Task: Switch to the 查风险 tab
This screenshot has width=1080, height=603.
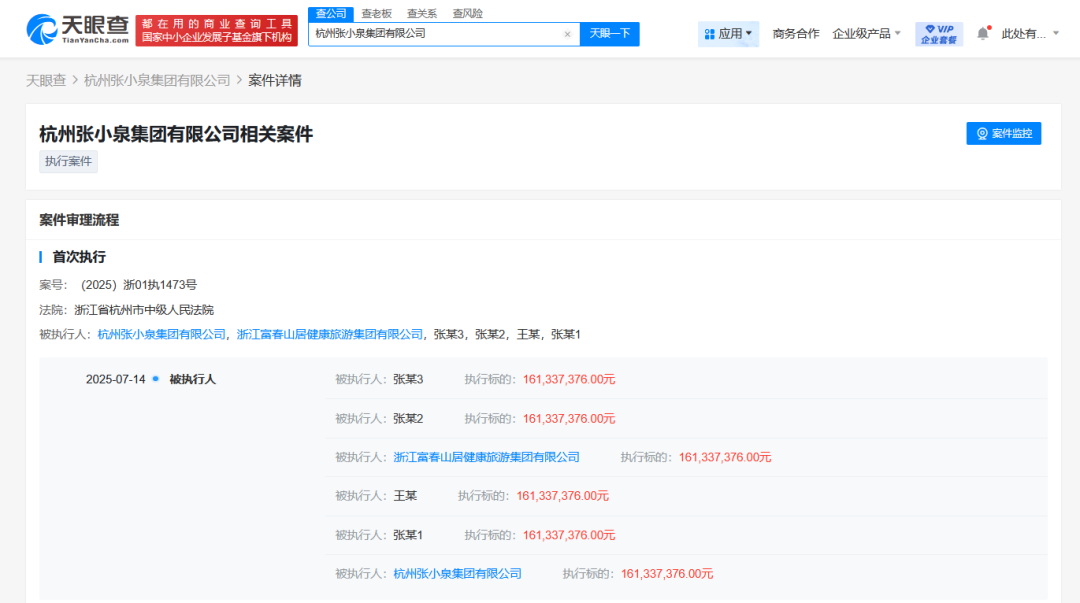Action: [x=466, y=13]
